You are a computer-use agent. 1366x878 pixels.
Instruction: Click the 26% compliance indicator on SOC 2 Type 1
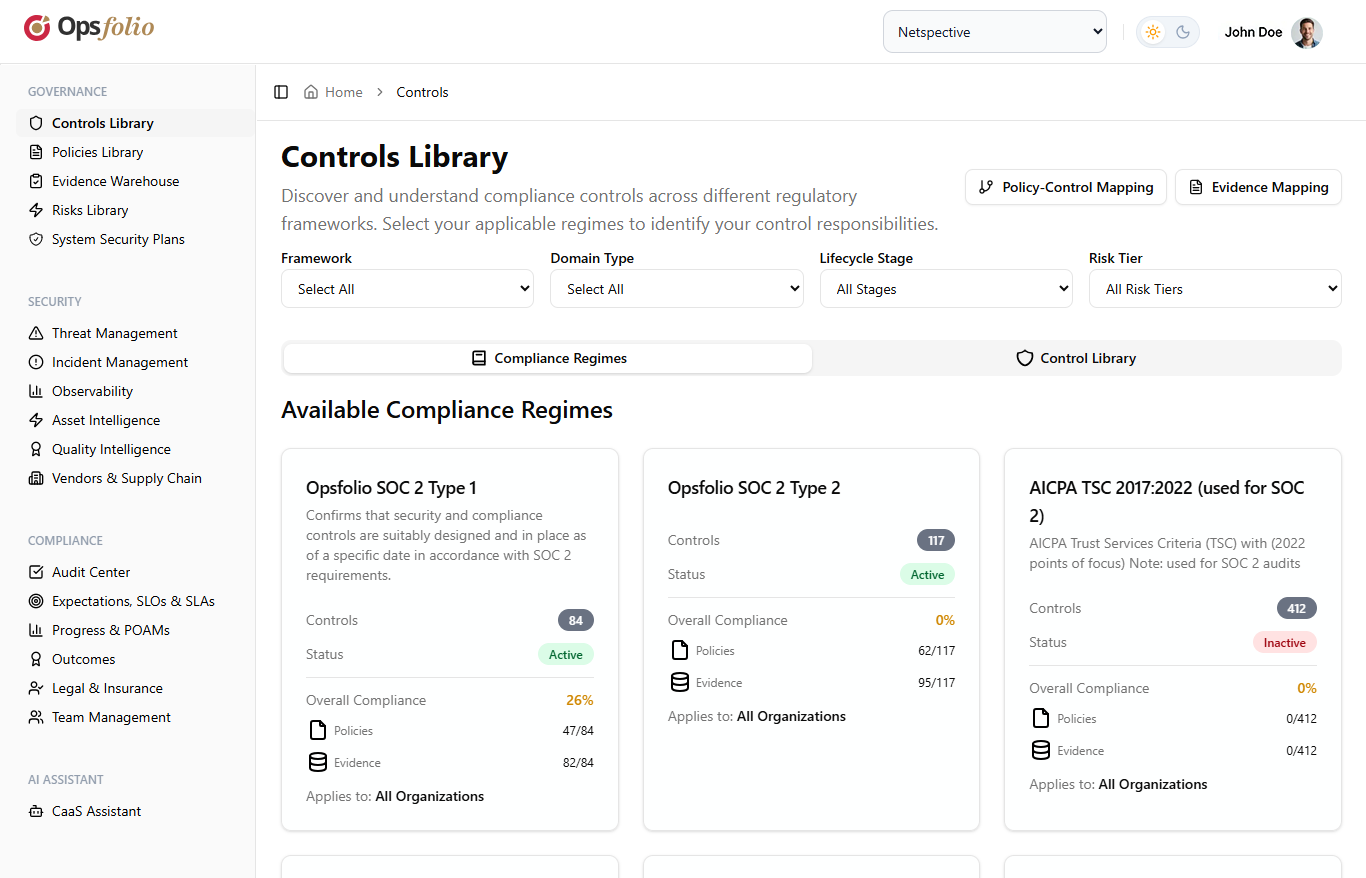click(x=579, y=700)
